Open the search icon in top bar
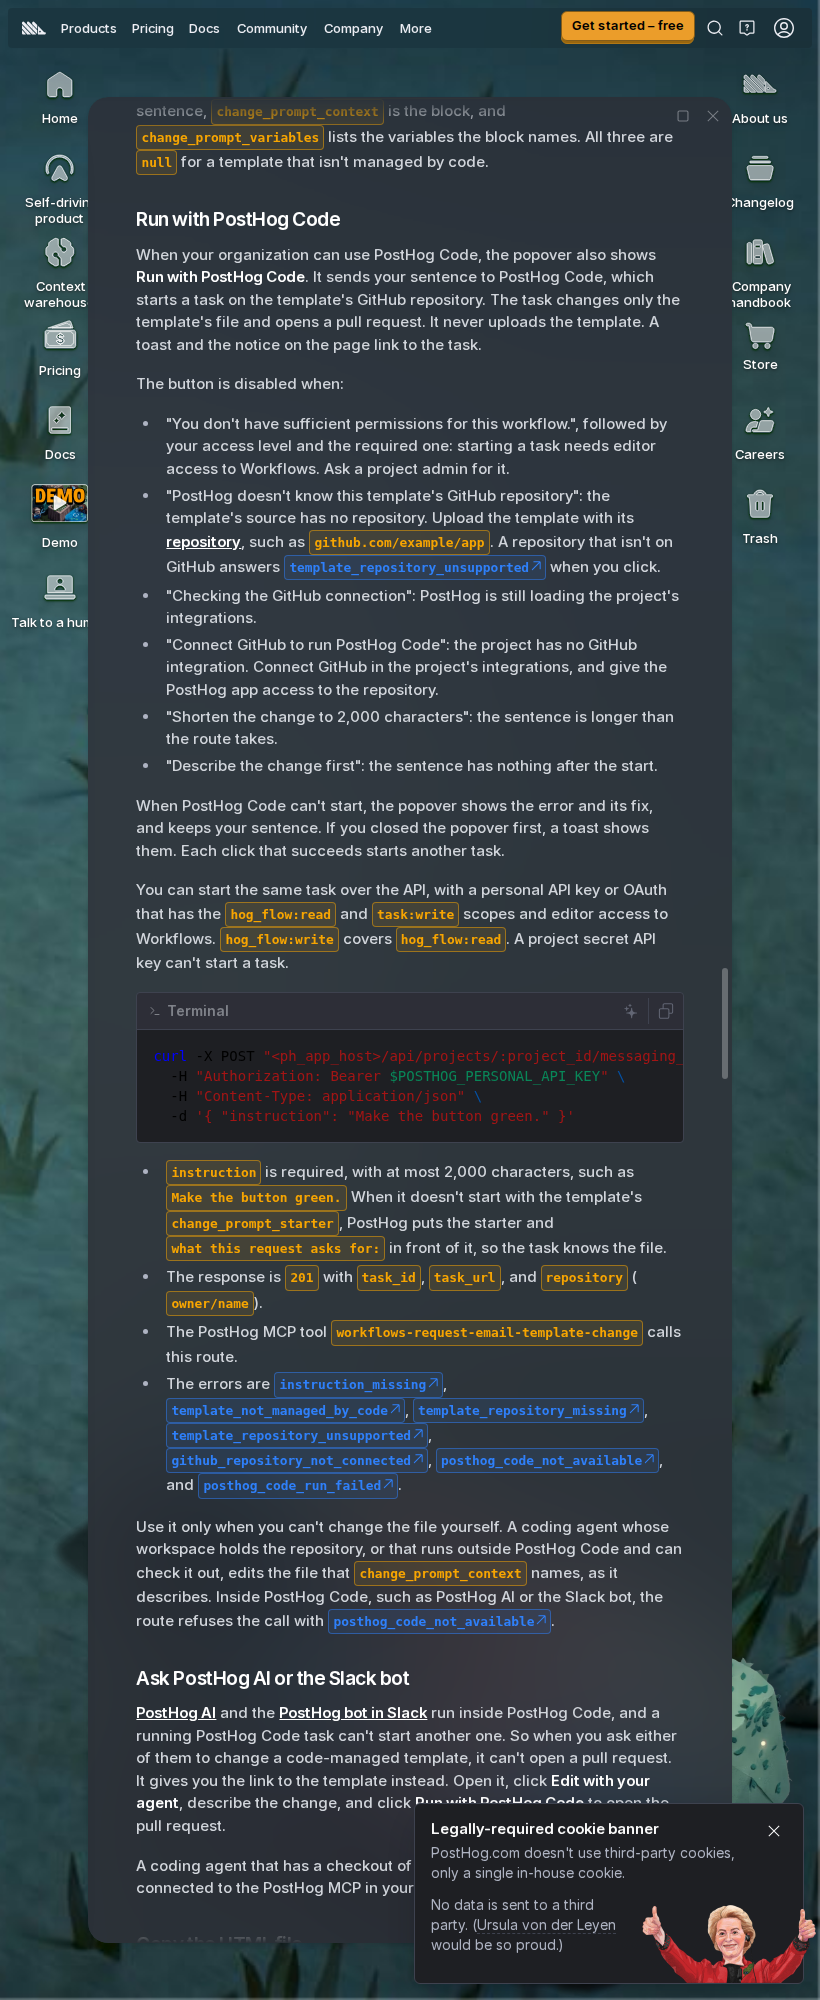 tap(715, 28)
